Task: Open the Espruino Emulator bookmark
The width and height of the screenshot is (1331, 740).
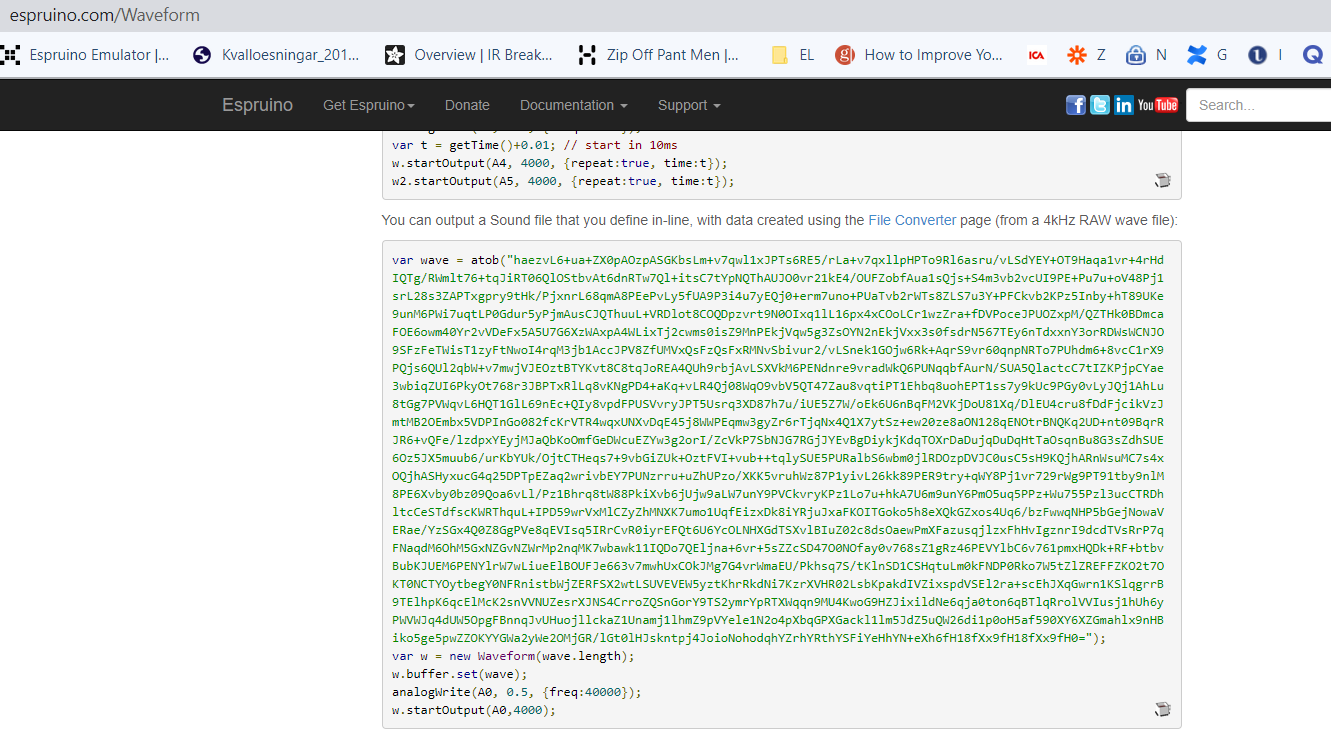Action: point(86,55)
